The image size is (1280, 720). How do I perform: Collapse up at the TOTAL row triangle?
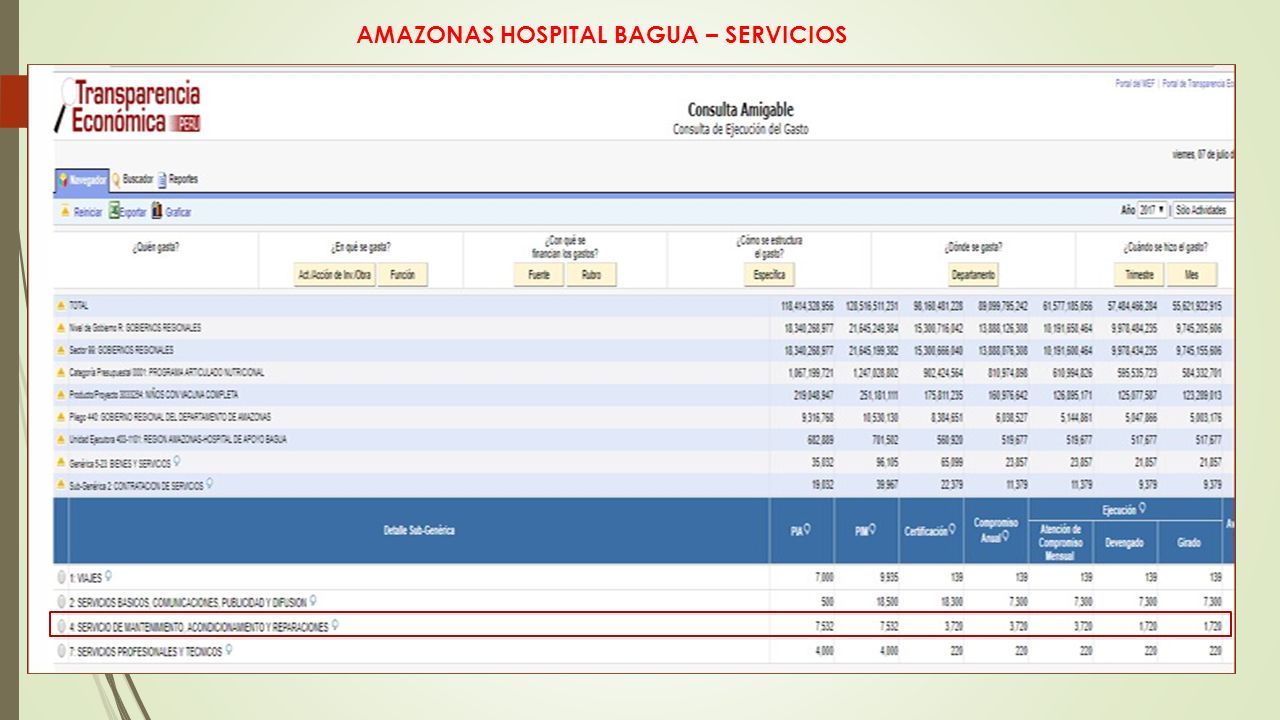tap(61, 305)
